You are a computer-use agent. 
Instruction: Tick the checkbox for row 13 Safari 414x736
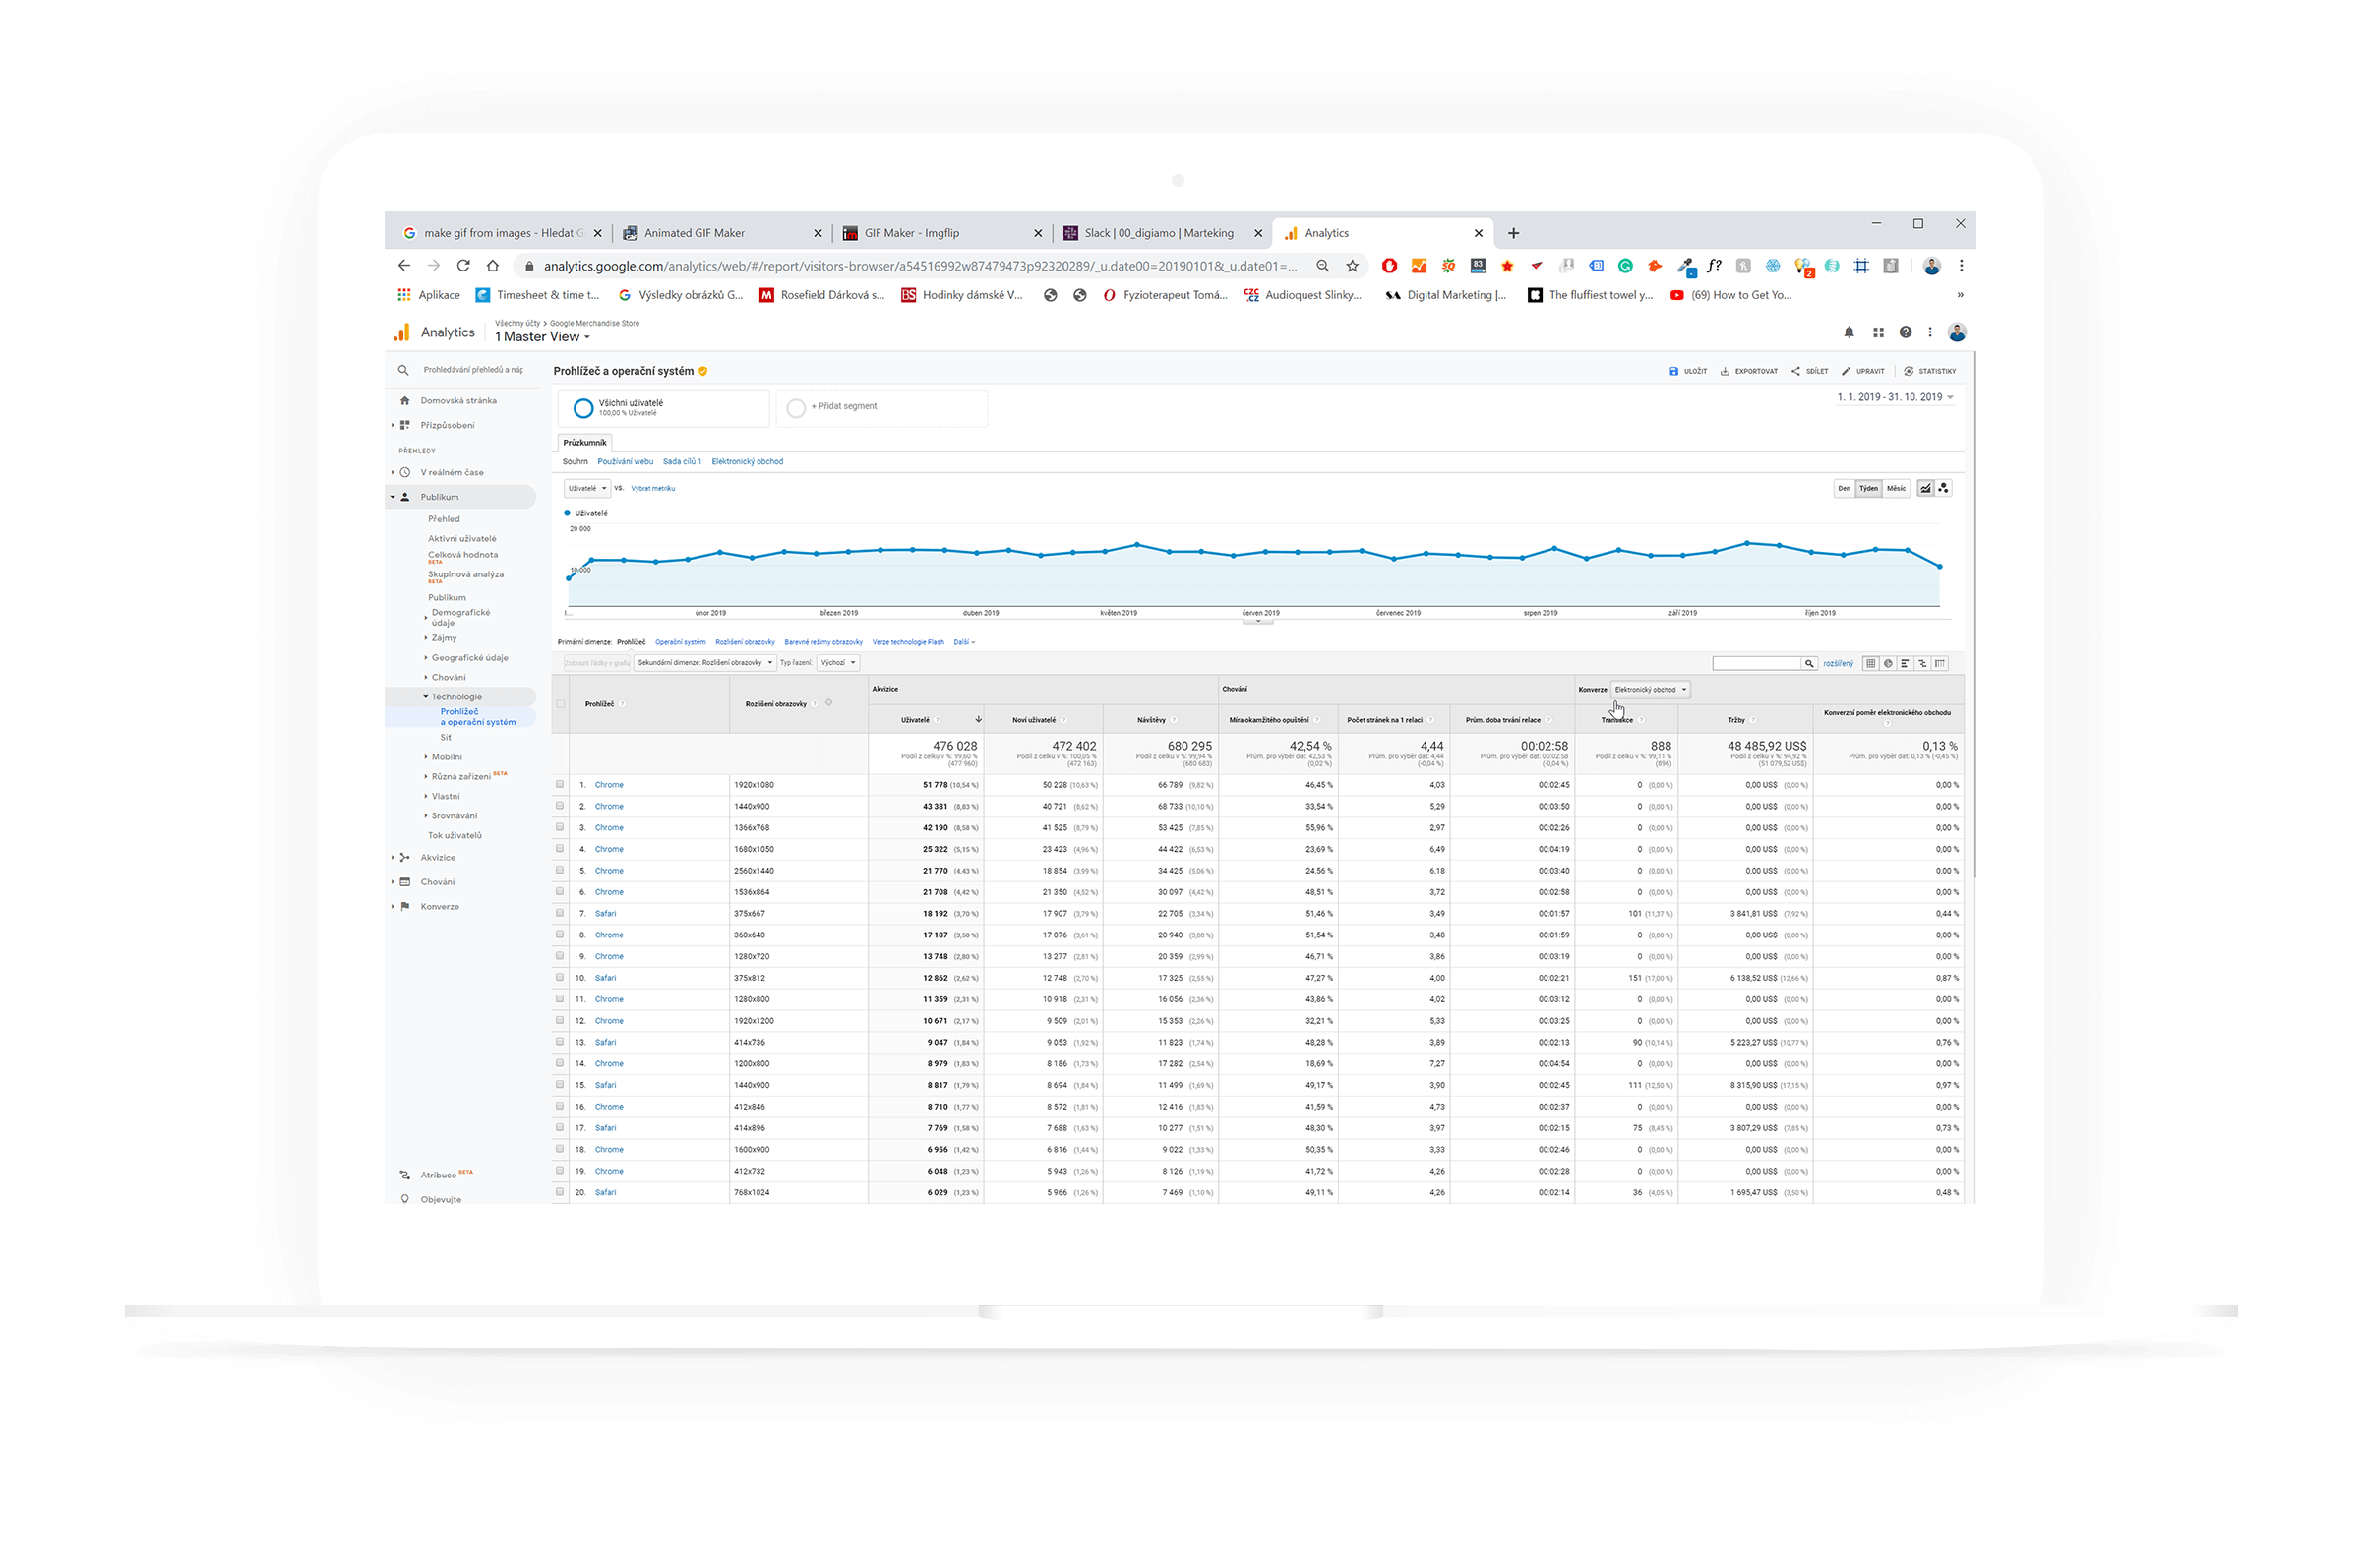pyautogui.click(x=560, y=1042)
